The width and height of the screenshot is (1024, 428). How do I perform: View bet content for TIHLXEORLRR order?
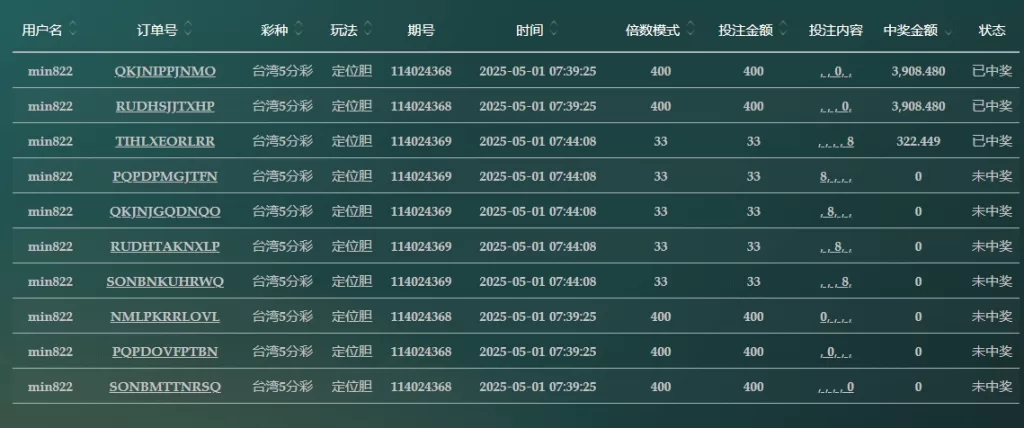836,141
